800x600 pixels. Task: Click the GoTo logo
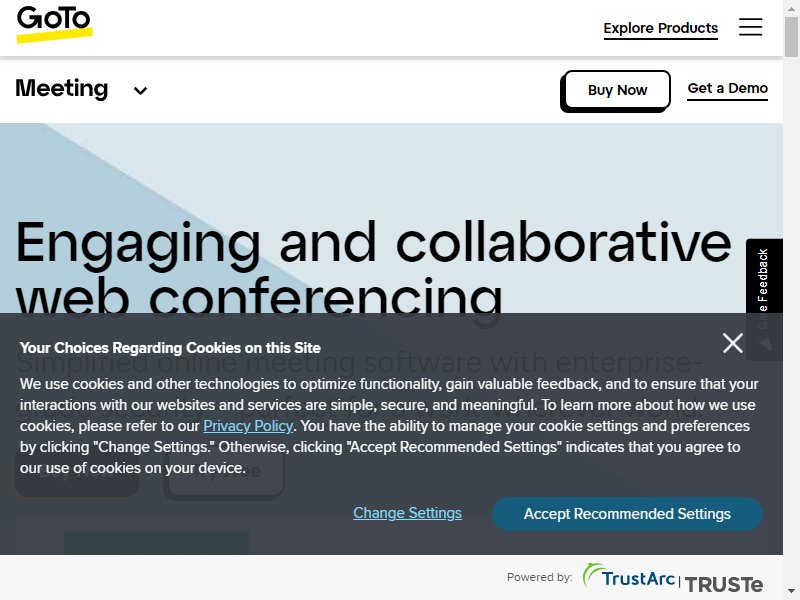54,24
